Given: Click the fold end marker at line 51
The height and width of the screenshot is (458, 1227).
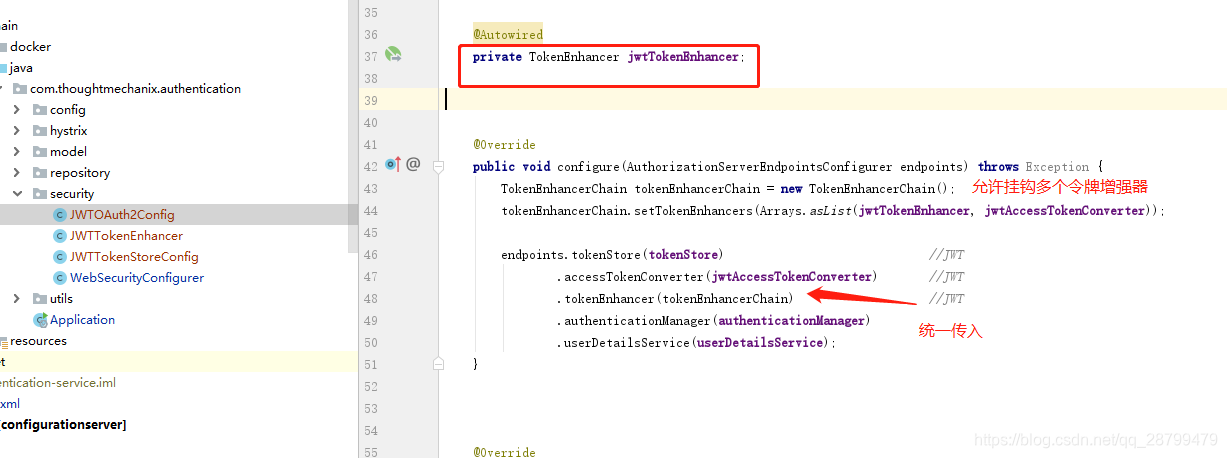Looking at the screenshot, I should point(438,363).
